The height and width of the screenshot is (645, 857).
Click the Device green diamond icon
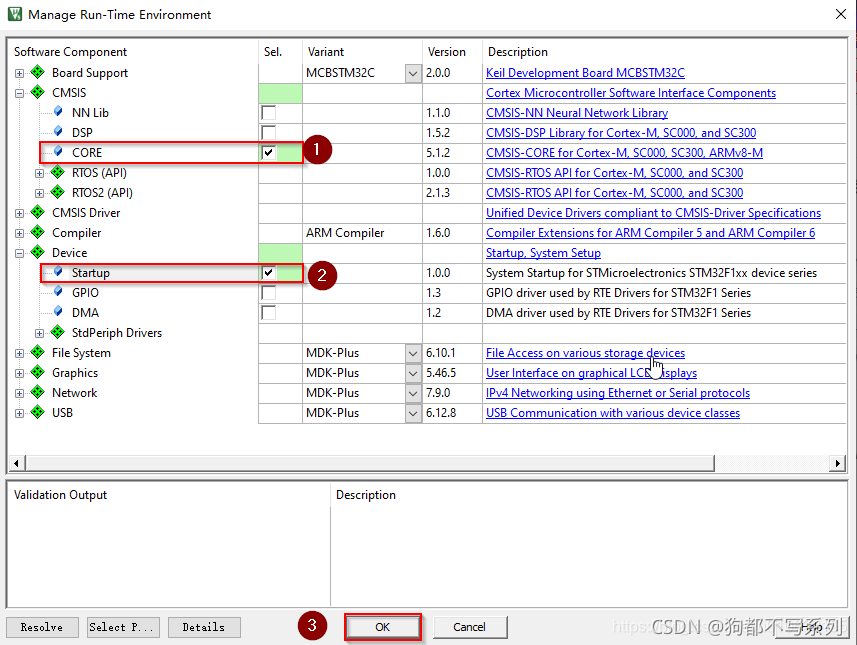tap(38, 252)
